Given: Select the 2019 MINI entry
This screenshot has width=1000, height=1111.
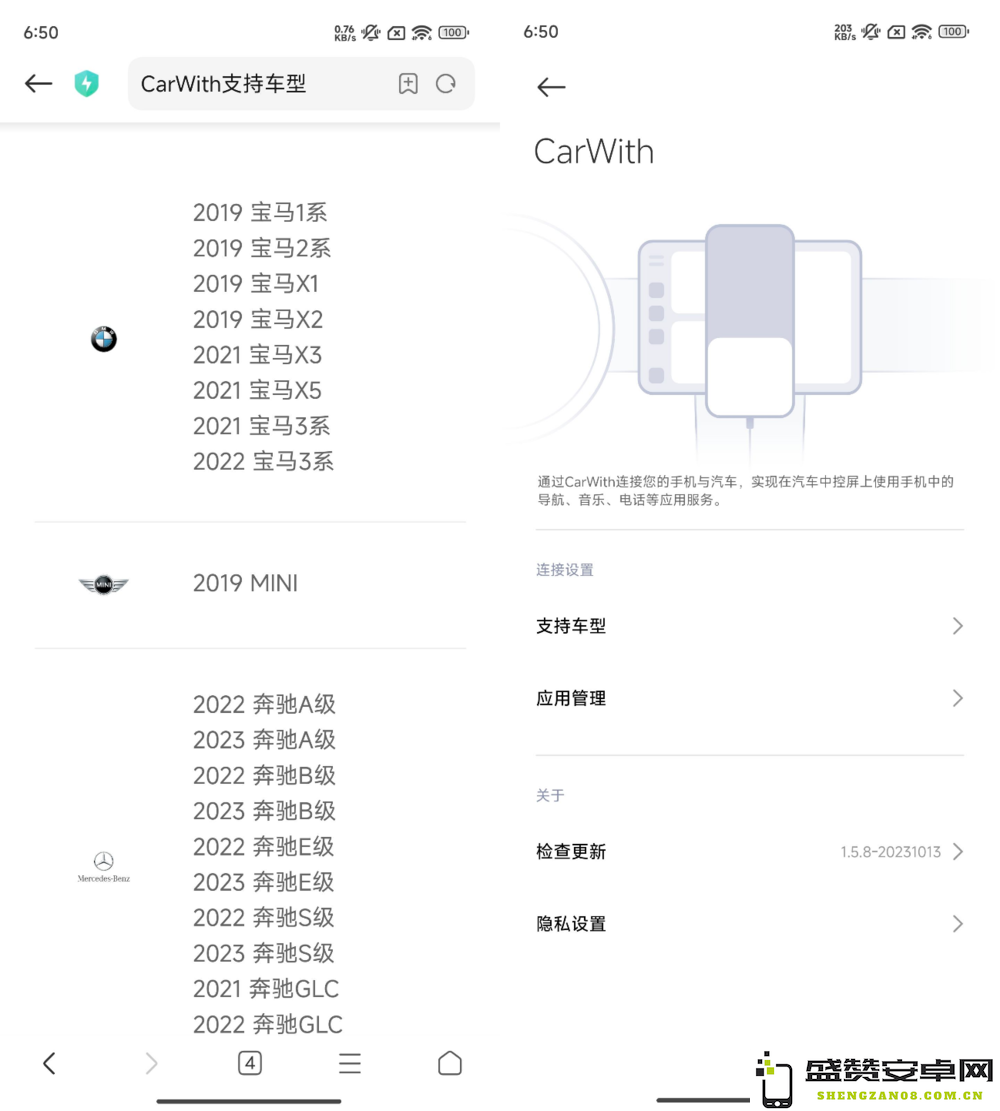Looking at the screenshot, I should 245,583.
